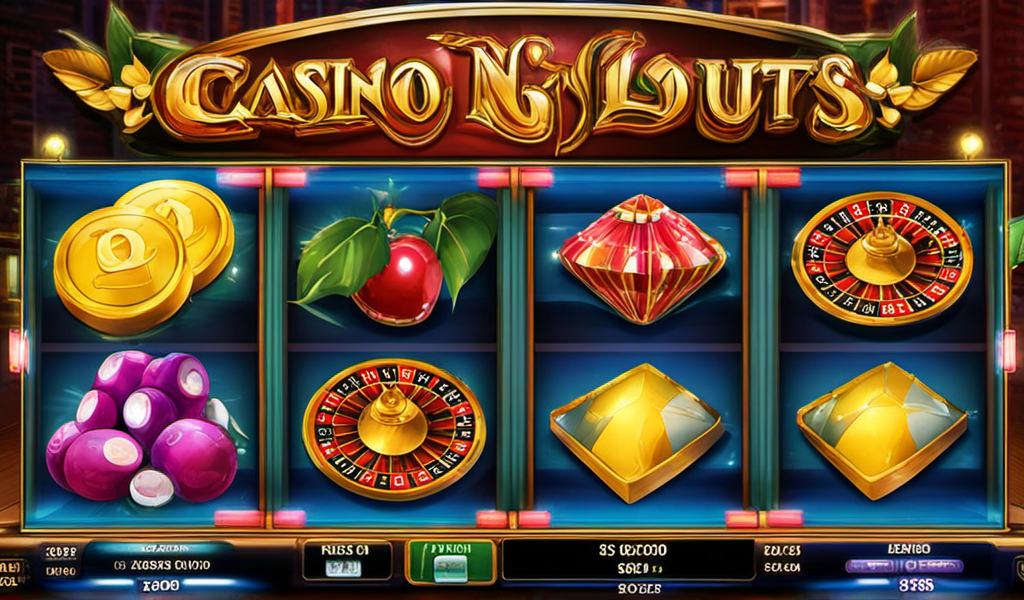Click the gold coins symbol

144,255
